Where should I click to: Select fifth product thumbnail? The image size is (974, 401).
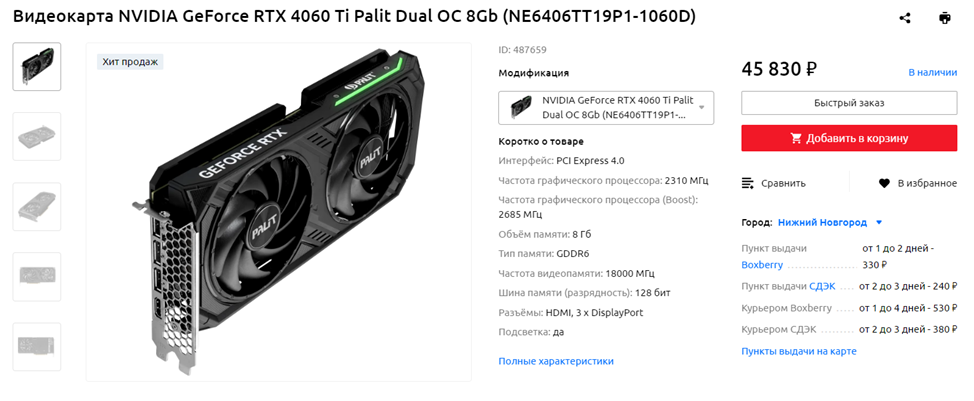point(37,346)
